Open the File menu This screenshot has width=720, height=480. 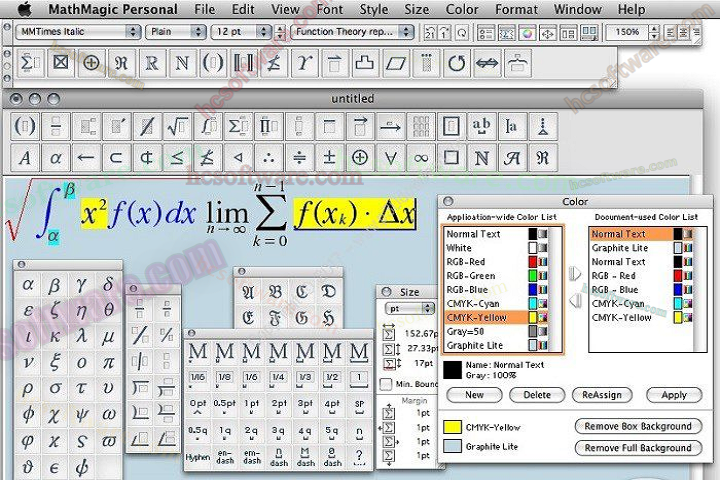tap(204, 9)
